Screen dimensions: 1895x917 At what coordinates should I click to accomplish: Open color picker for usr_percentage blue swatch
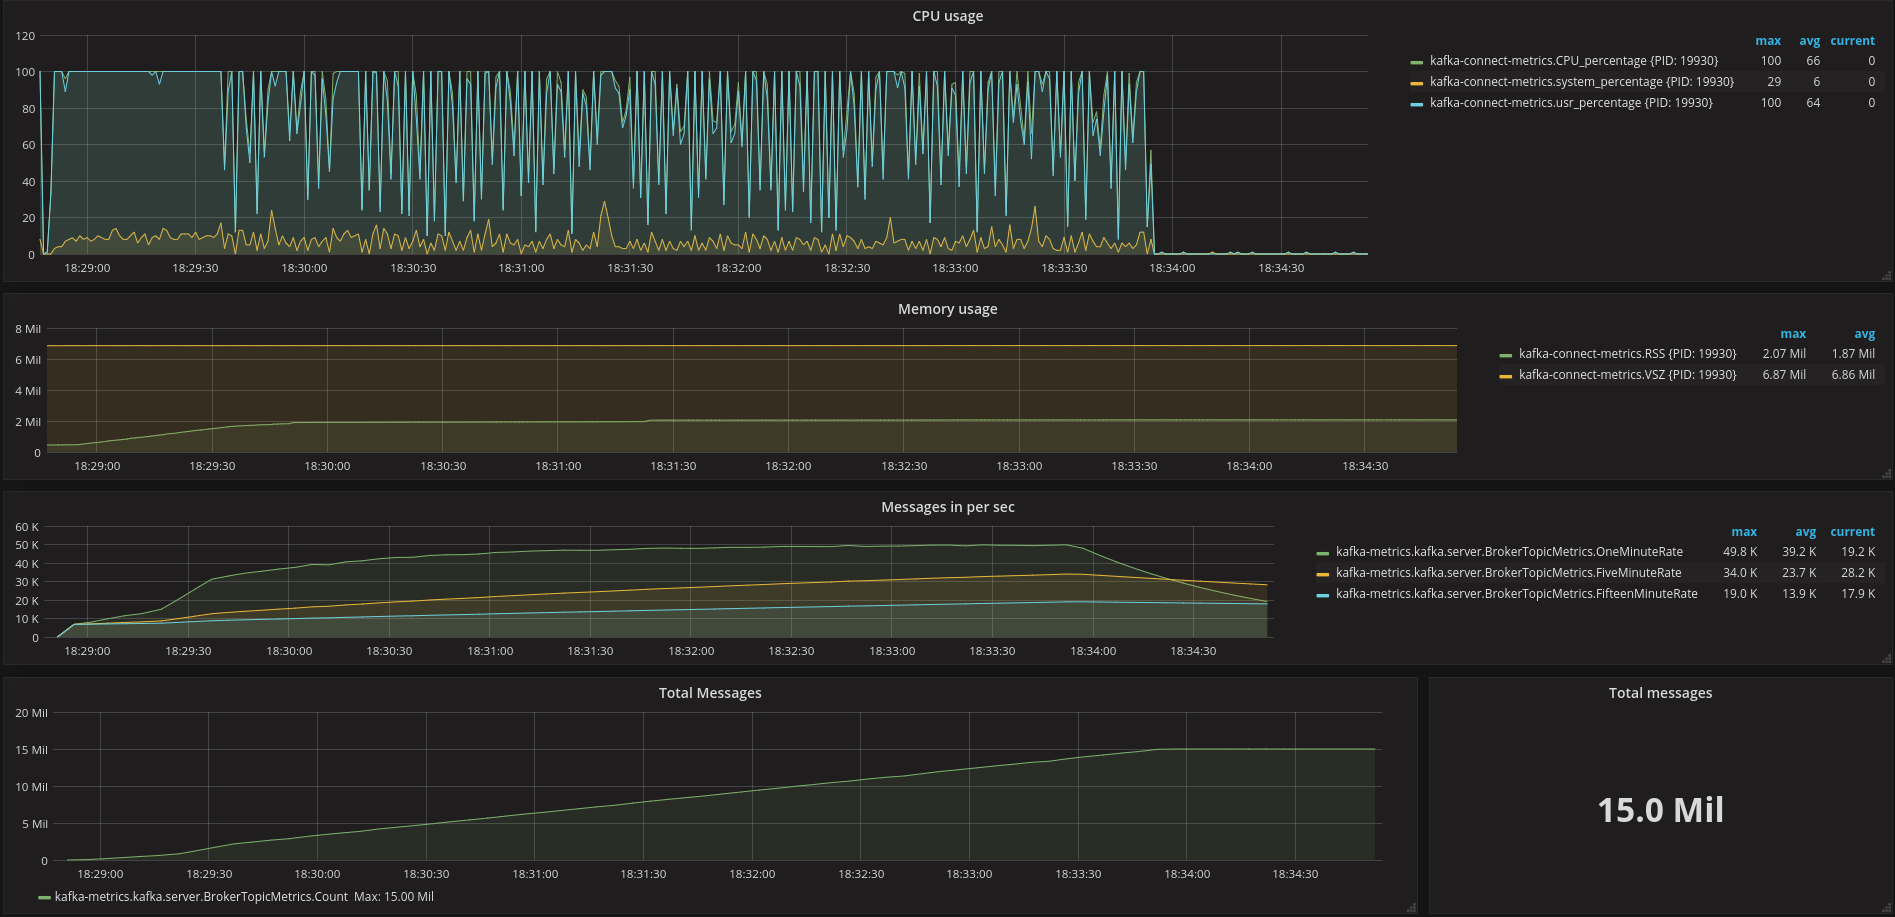click(x=1416, y=104)
